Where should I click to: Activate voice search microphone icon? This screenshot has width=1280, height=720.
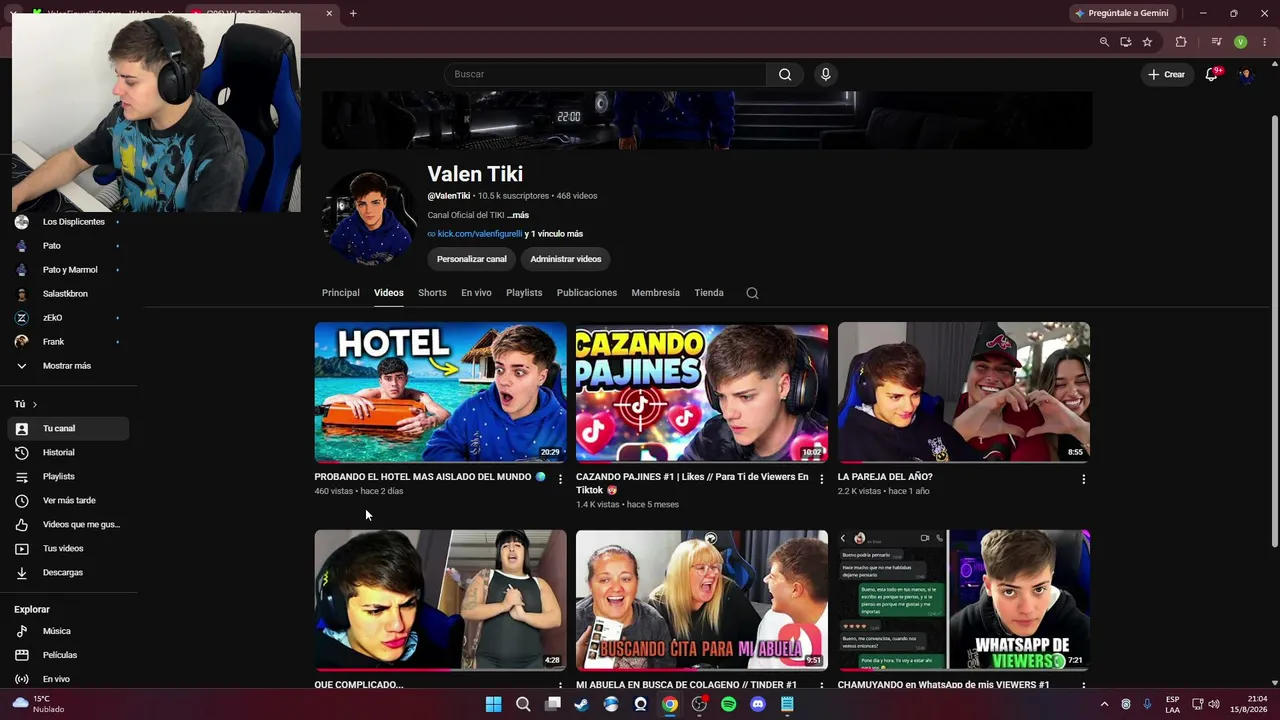click(825, 74)
